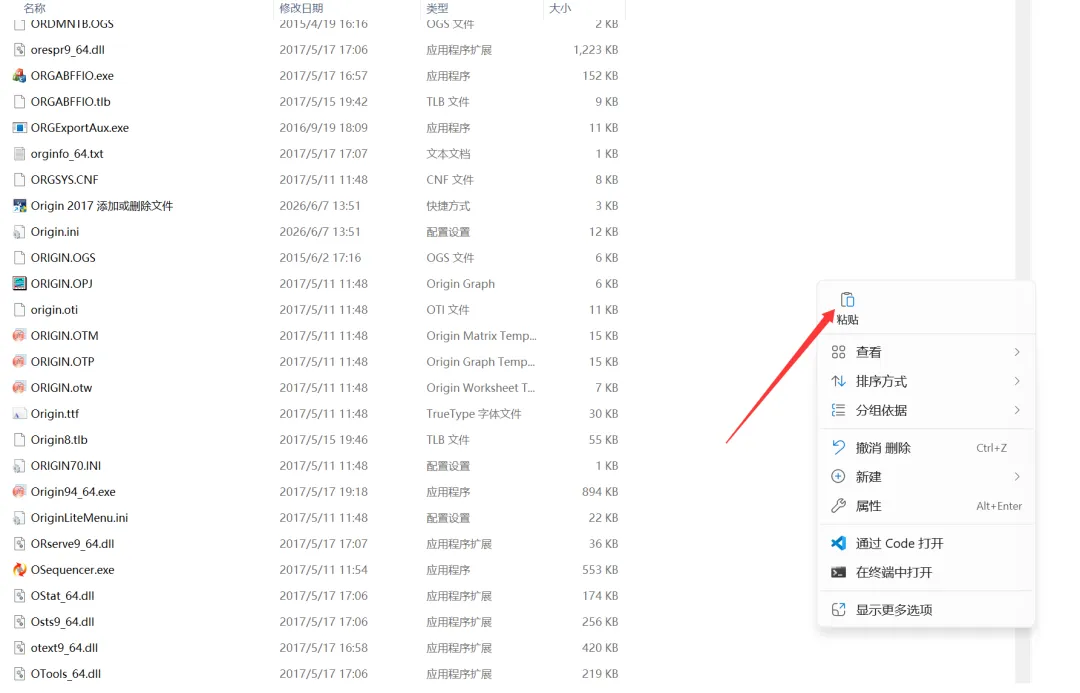Click the 分组依据 group list icon

(838, 410)
